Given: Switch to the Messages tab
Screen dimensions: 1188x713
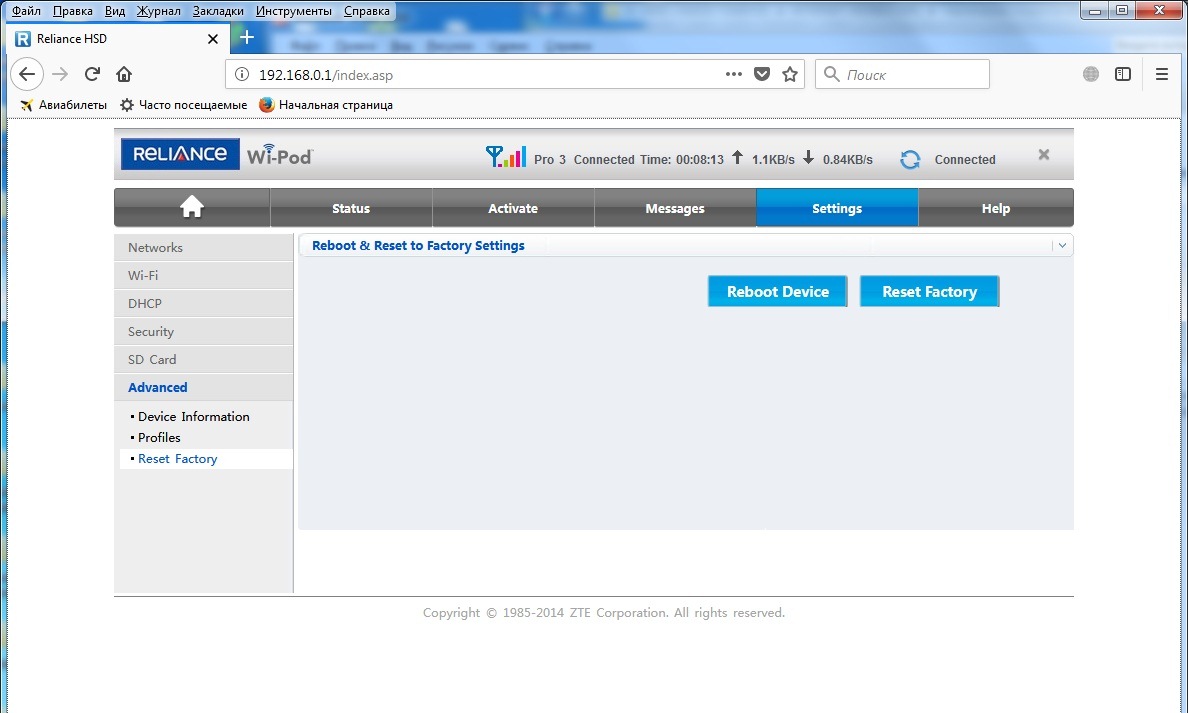Looking at the screenshot, I should [x=675, y=208].
